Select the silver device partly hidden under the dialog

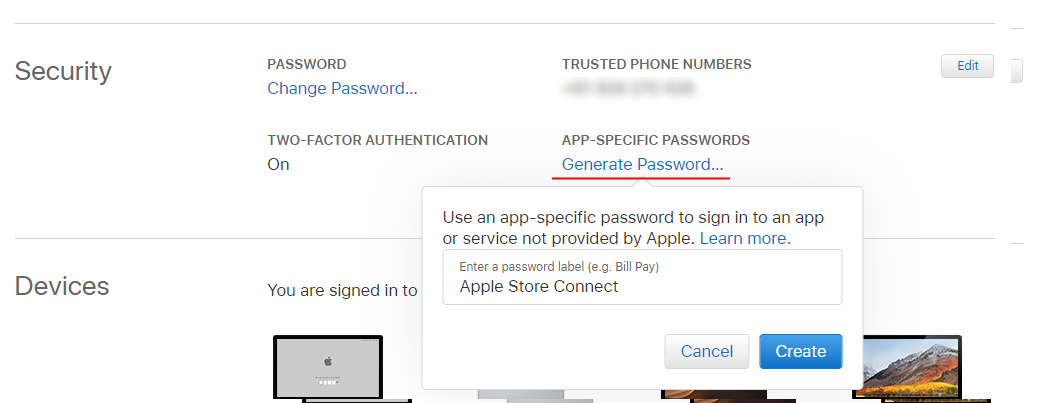coord(536,396)
